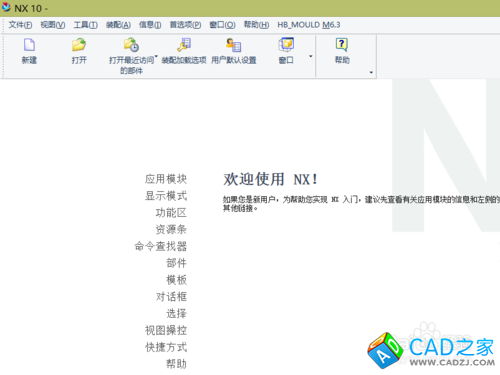Open recently accessed parts (打开最近访问的部件) icon
Image resolution: width=500 pixels, height=375 pixels.
131,45
